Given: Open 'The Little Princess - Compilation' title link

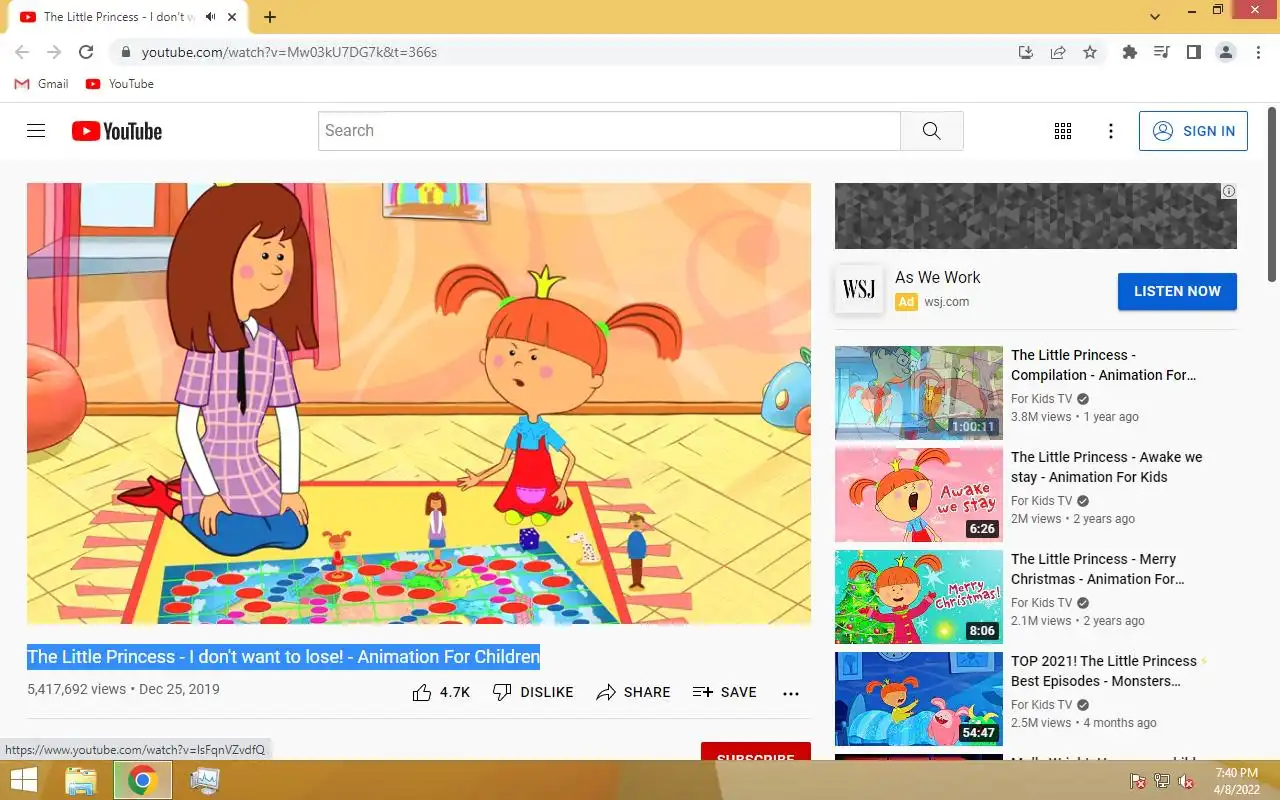Looking at the screenshot, I should click(1103, 365).
